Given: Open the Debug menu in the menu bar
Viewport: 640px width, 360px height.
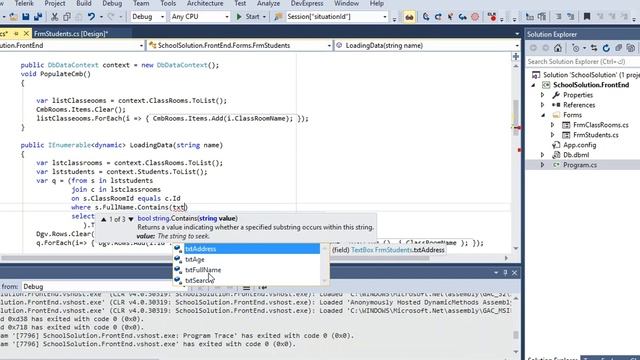Looking at the screenshot, I should click(112, 4).
